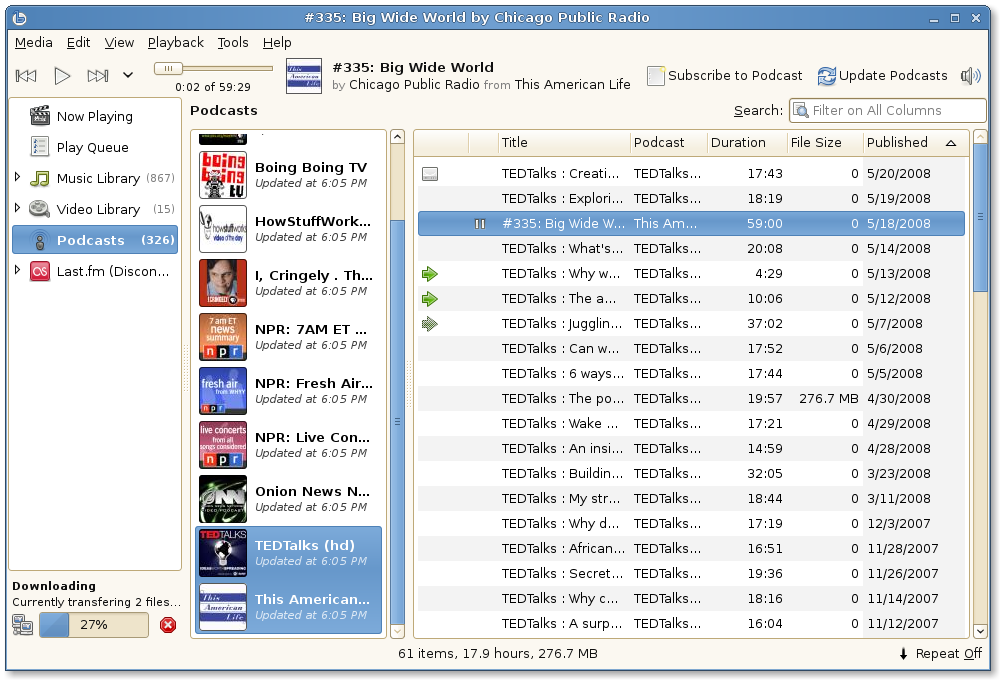The height and width of the screenshot is (680, 1000).
Task: Select TEDTalks episode published 11/12/2007
Action: [691, 624]
